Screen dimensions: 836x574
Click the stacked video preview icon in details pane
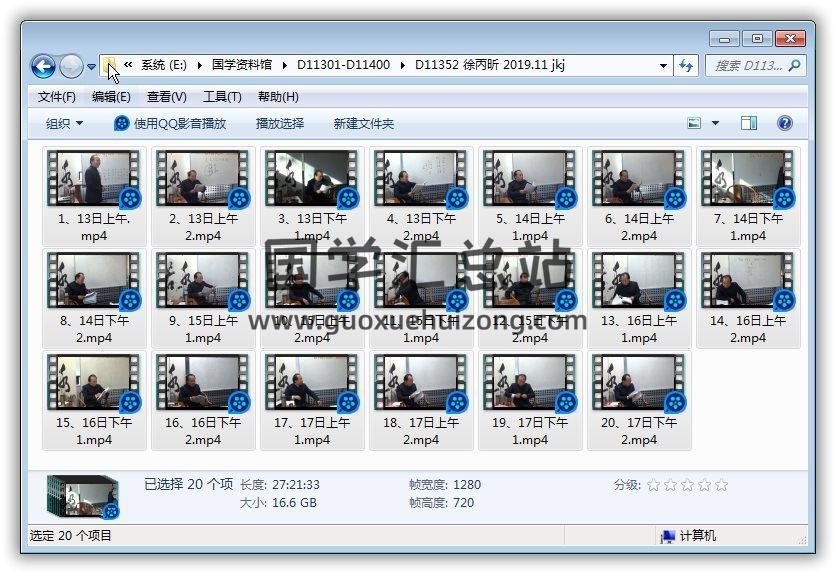click(83, 497)
